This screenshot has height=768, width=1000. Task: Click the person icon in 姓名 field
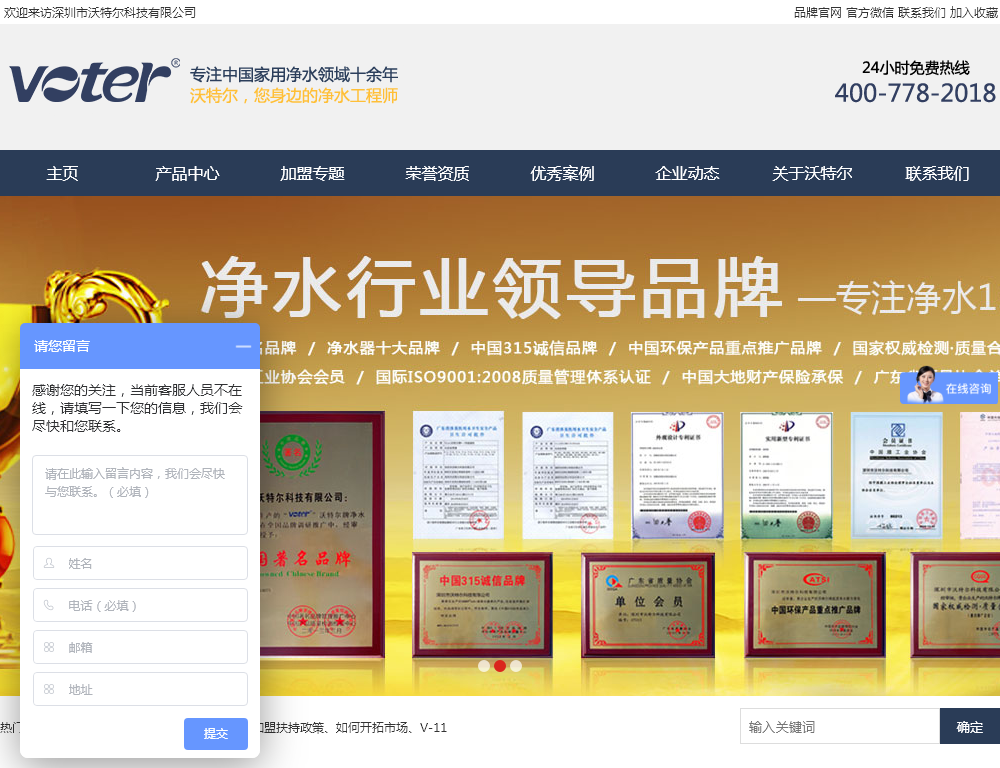(x=49, y=563)
